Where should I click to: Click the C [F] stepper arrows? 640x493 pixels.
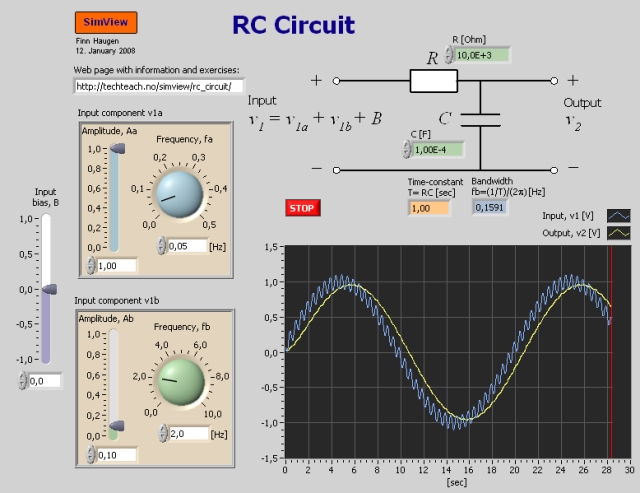coord(407,149)
